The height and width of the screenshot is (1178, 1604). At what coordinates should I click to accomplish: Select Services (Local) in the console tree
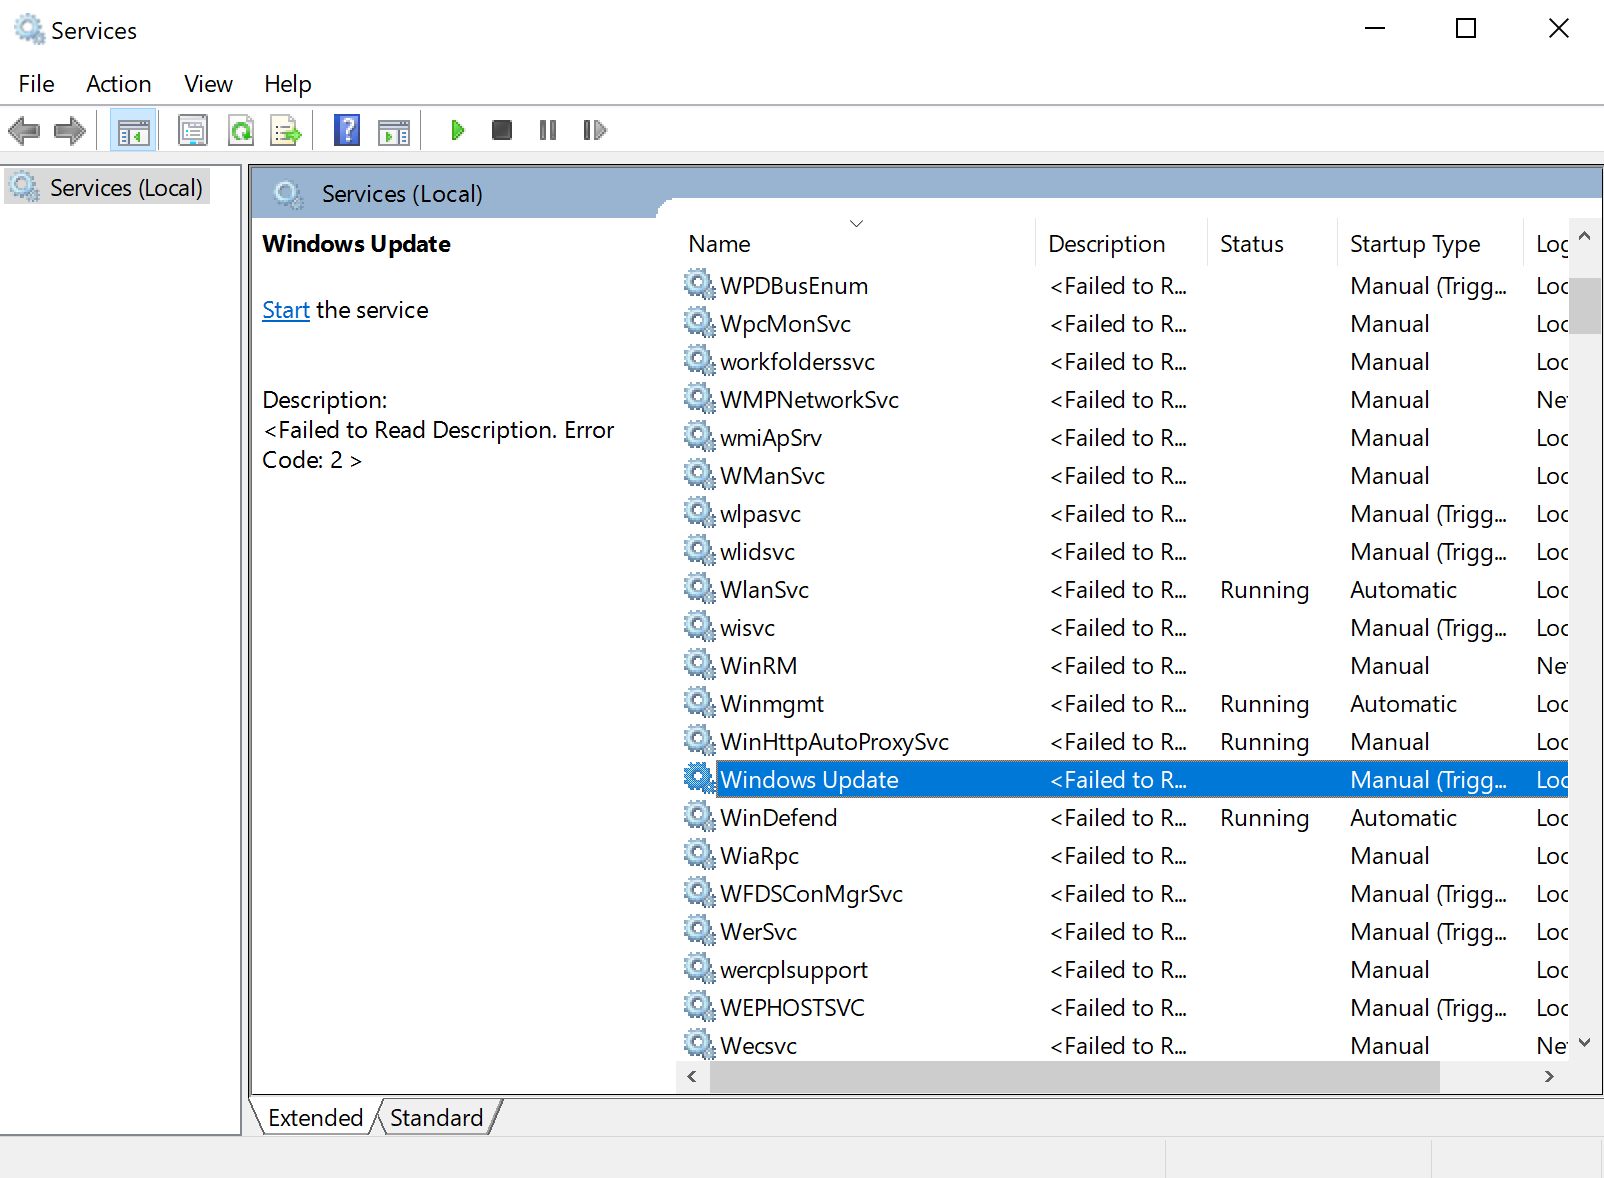pyautogui.click(x=107, y=187)
